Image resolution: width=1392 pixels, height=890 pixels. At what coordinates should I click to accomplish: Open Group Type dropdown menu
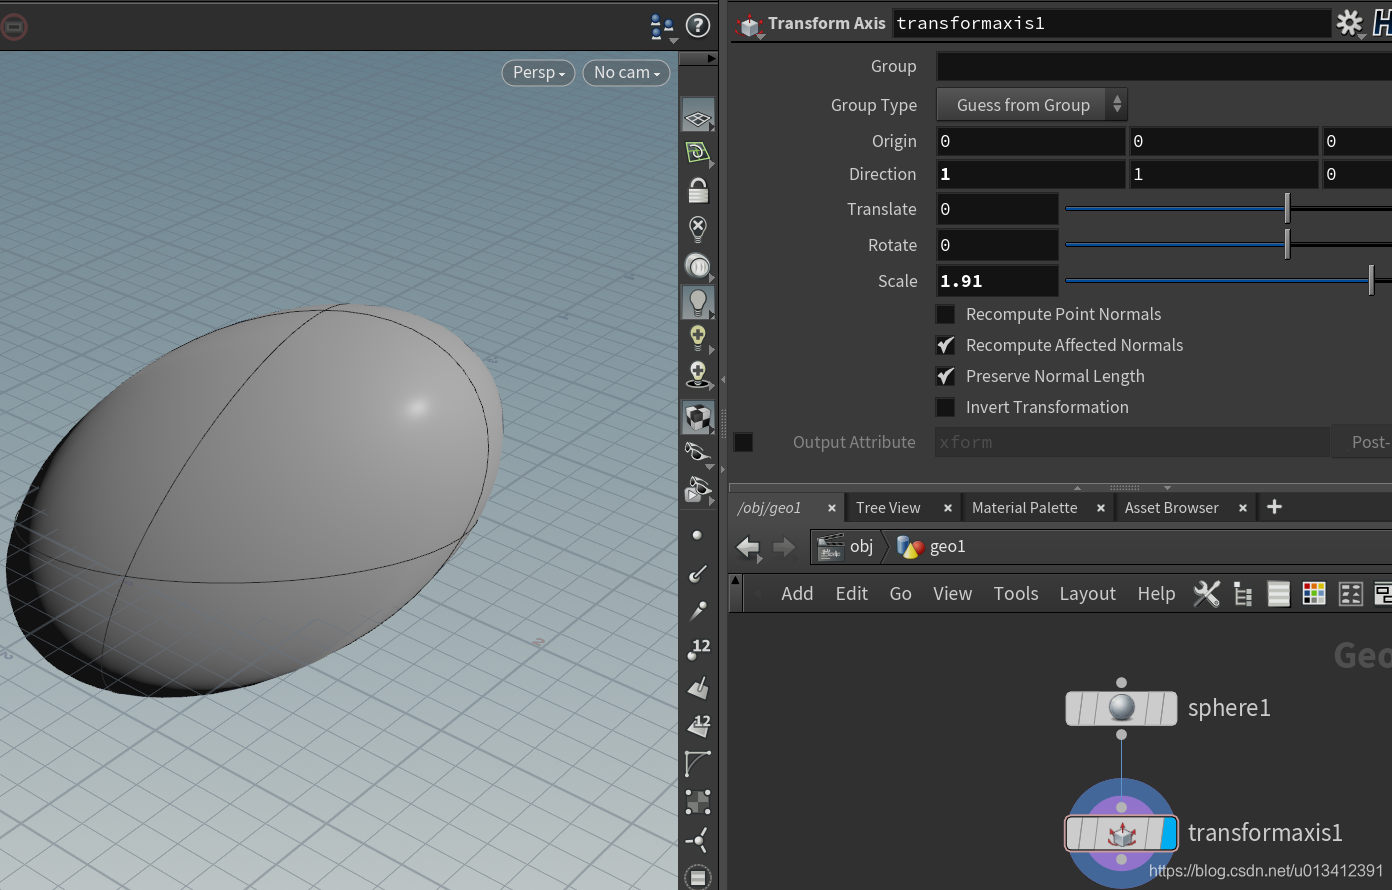coord(1032,105)
